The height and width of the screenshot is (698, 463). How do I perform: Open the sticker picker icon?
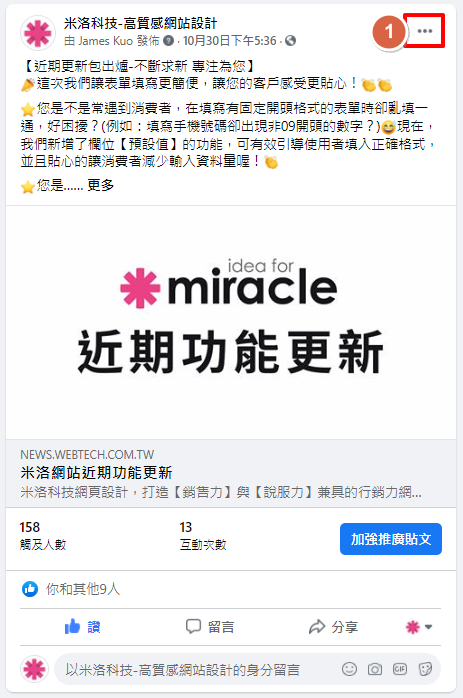tap(425, 669)
